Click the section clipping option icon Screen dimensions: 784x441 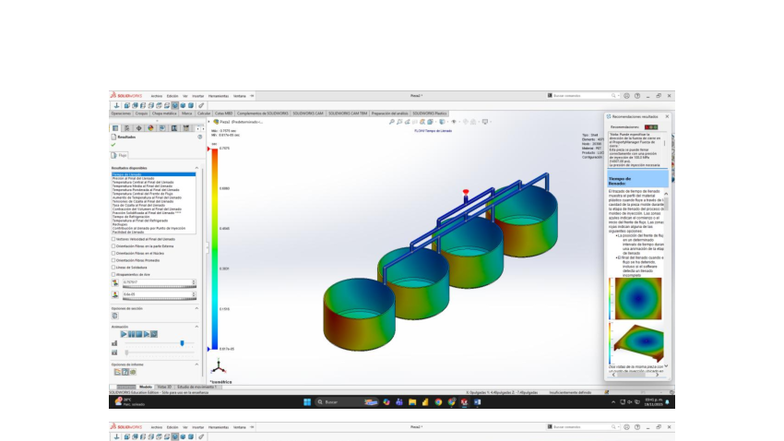pyautogui.click(x=115, y=316)
